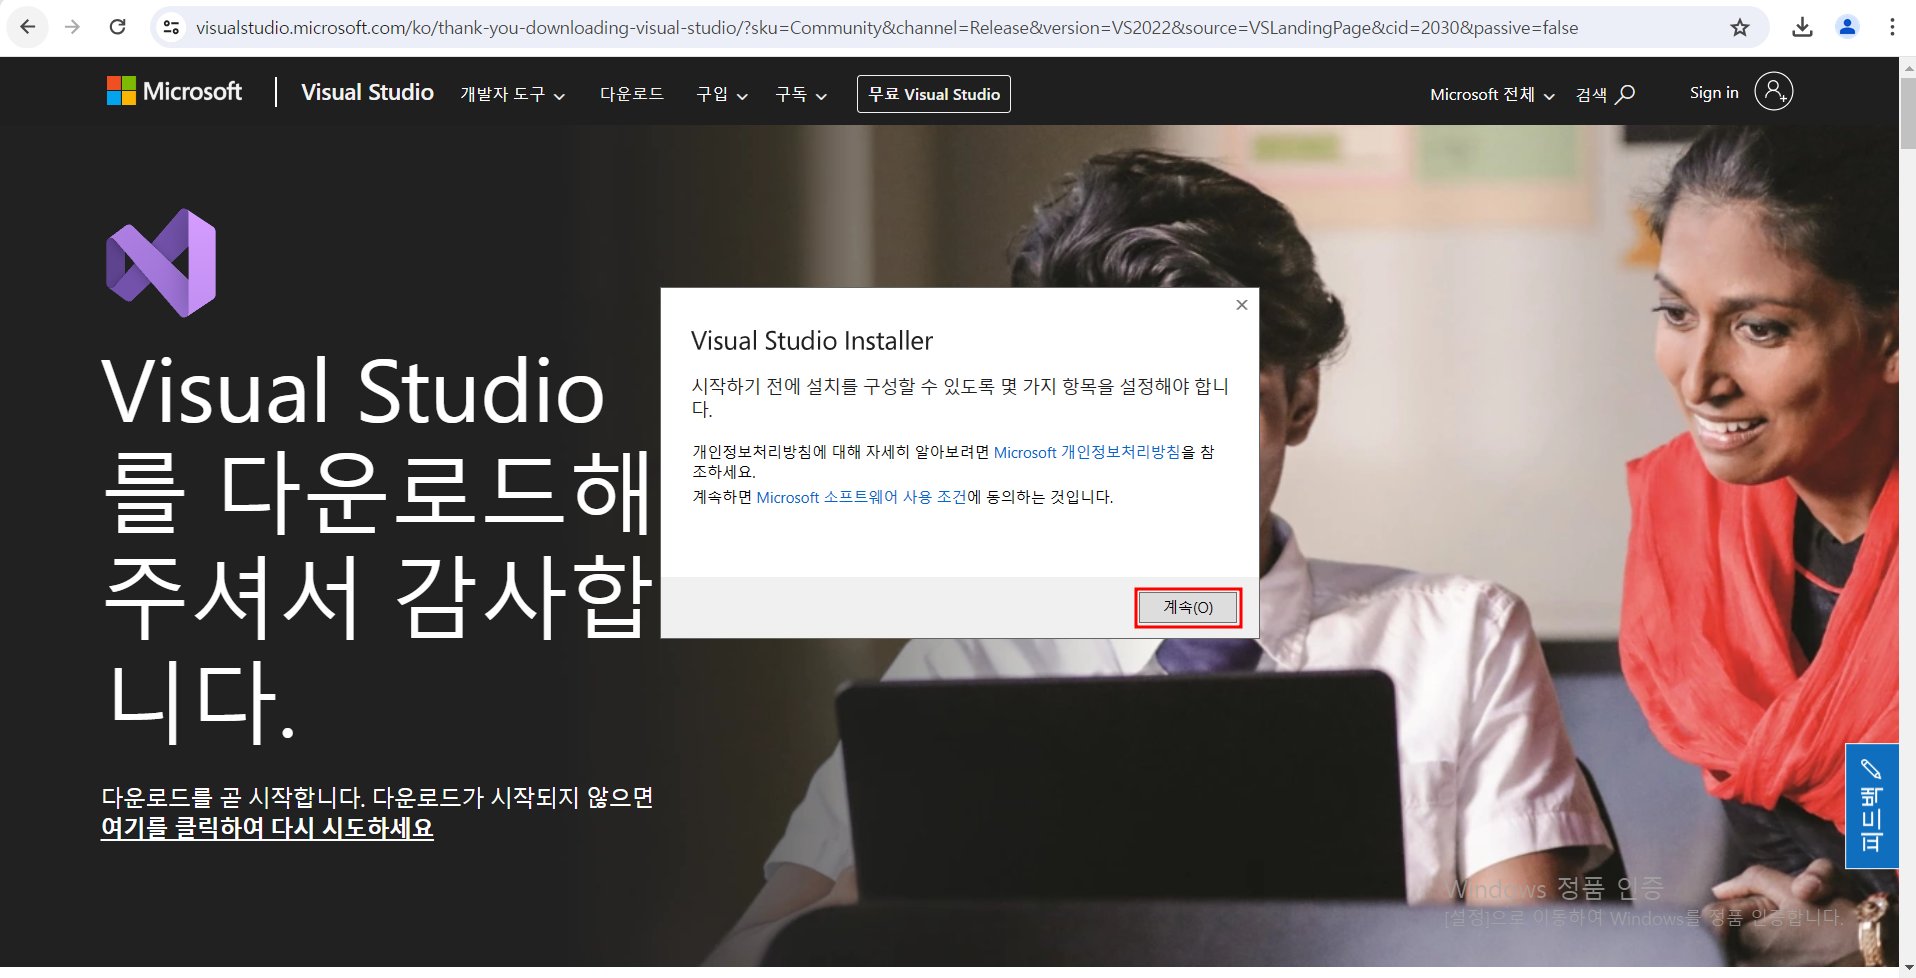Click the browser forward arrow
The width and height of the screenshot is (1916, 978).
pyautogui.click(x=72, y=27)
